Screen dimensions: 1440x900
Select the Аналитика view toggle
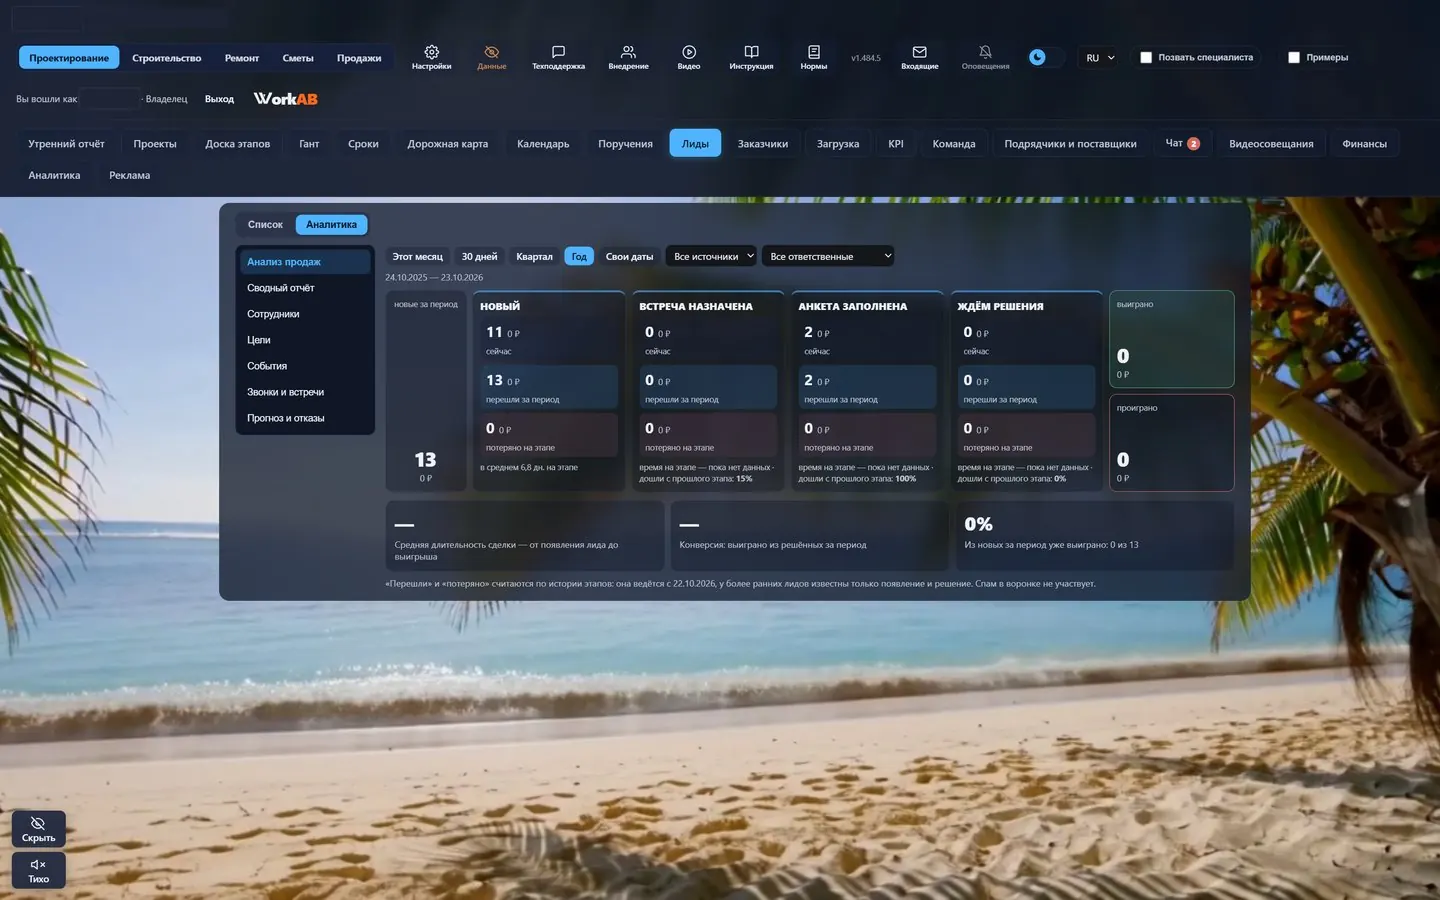(x=331, y=224)
